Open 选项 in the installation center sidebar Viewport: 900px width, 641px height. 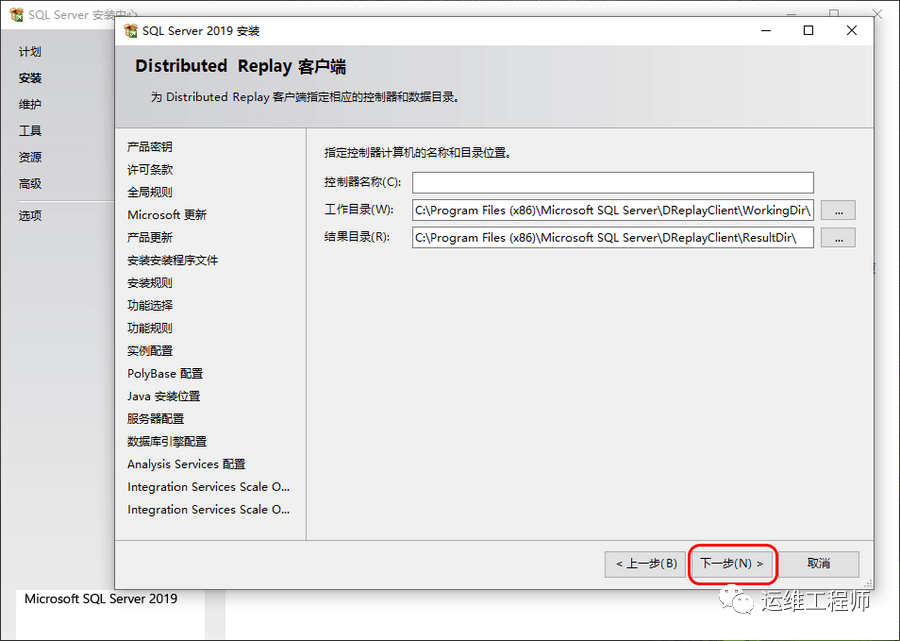(30, 216)
